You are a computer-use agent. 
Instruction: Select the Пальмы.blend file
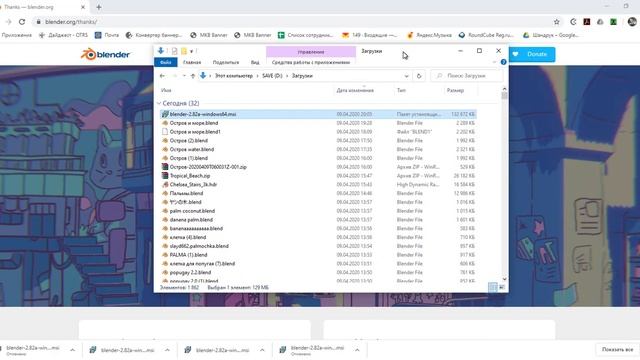(318, 193)
